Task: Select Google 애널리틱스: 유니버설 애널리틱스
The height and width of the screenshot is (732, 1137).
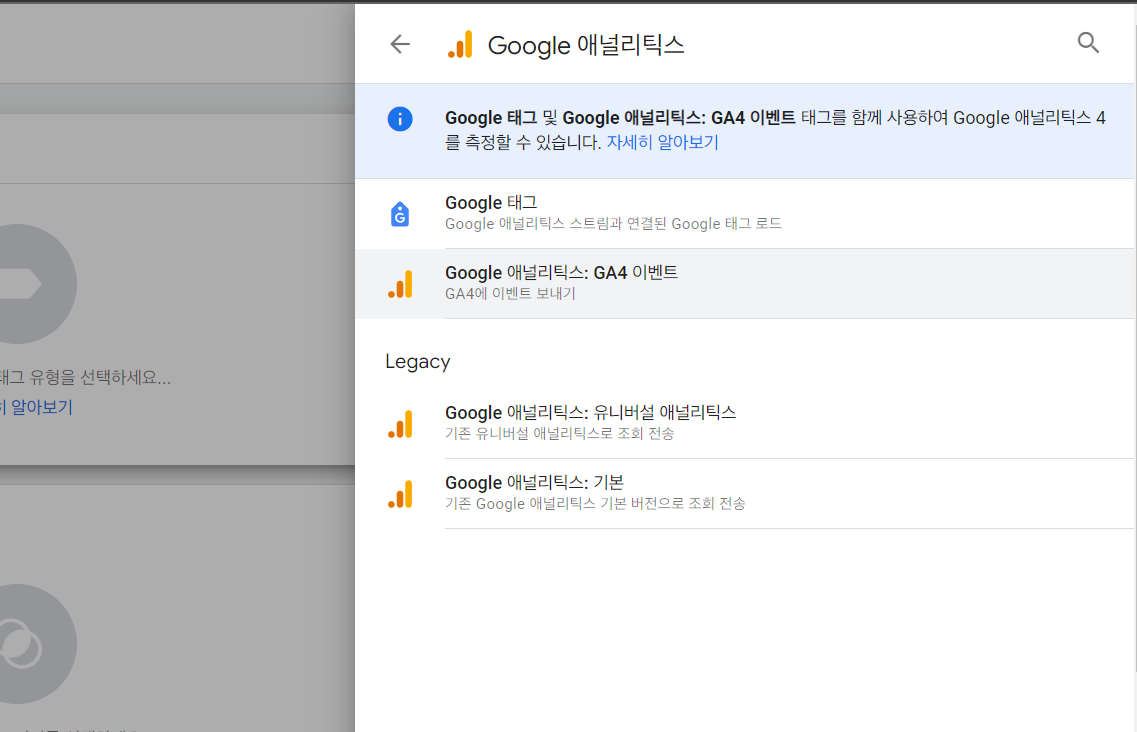Action: click(x=745, y=423)
